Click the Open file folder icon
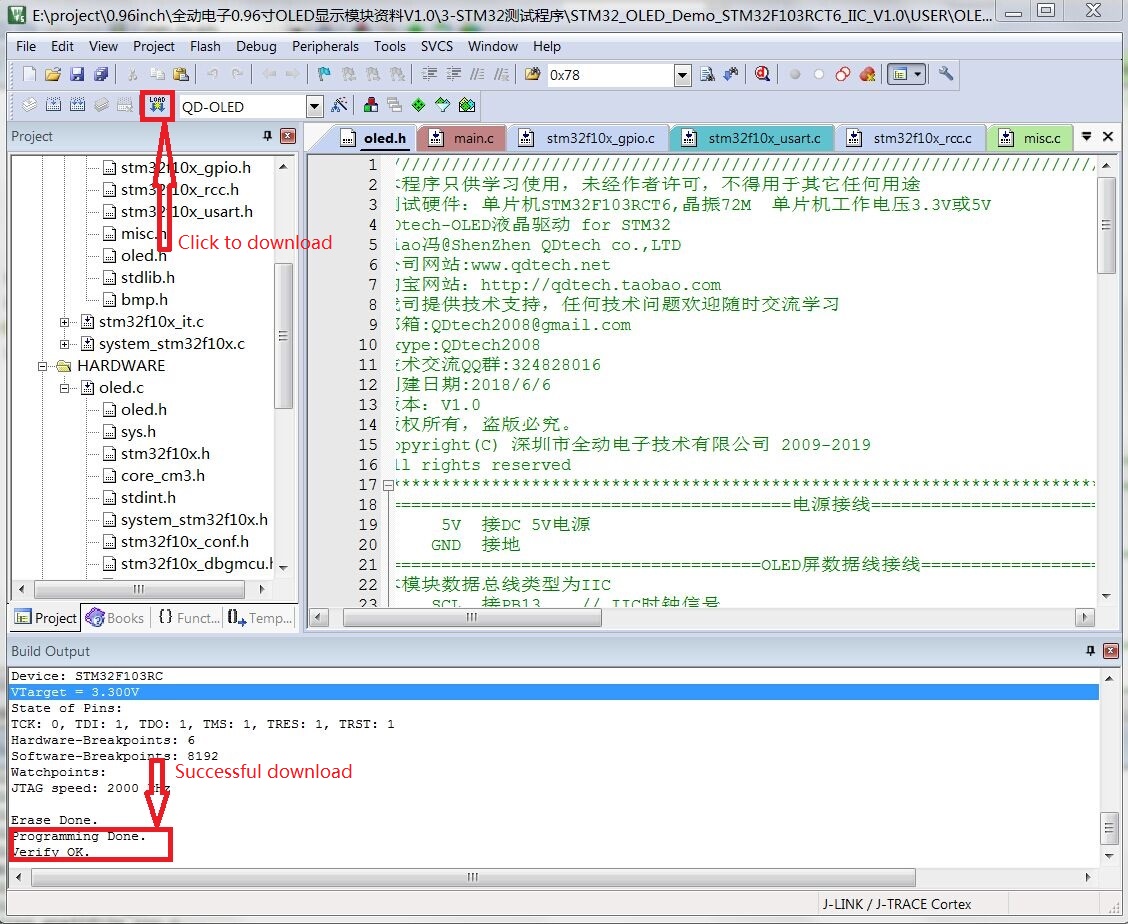The width and height of the screenshot is (1128, 924). pos(52,74)
